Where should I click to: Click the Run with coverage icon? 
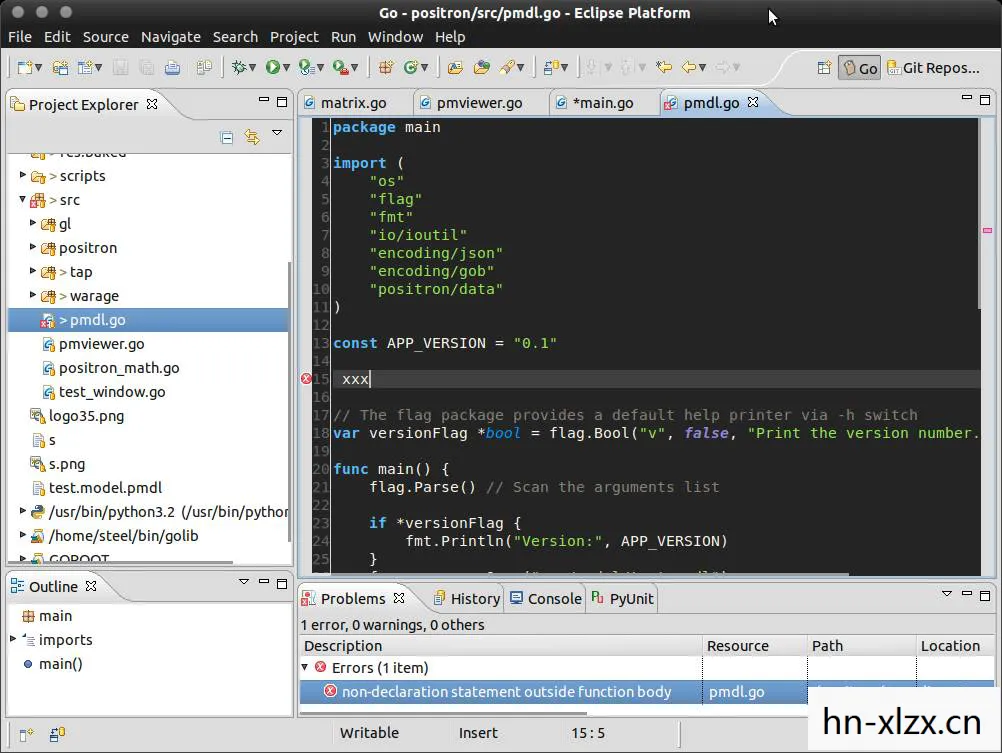[306, 67]
